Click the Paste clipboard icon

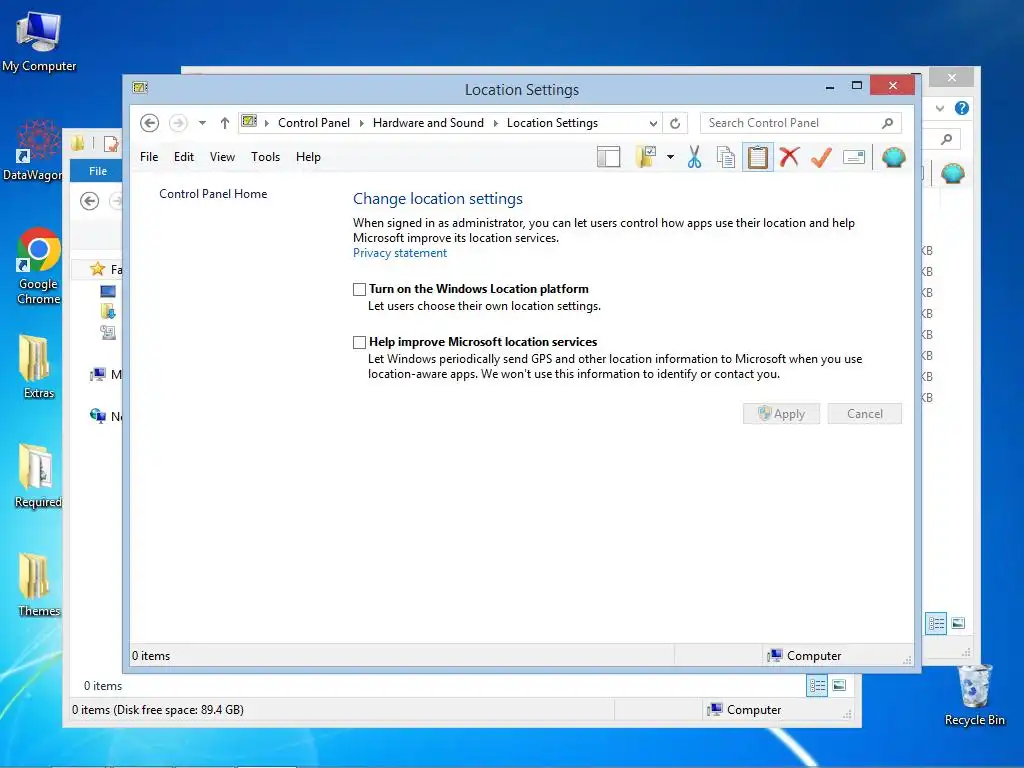point(758,157)
